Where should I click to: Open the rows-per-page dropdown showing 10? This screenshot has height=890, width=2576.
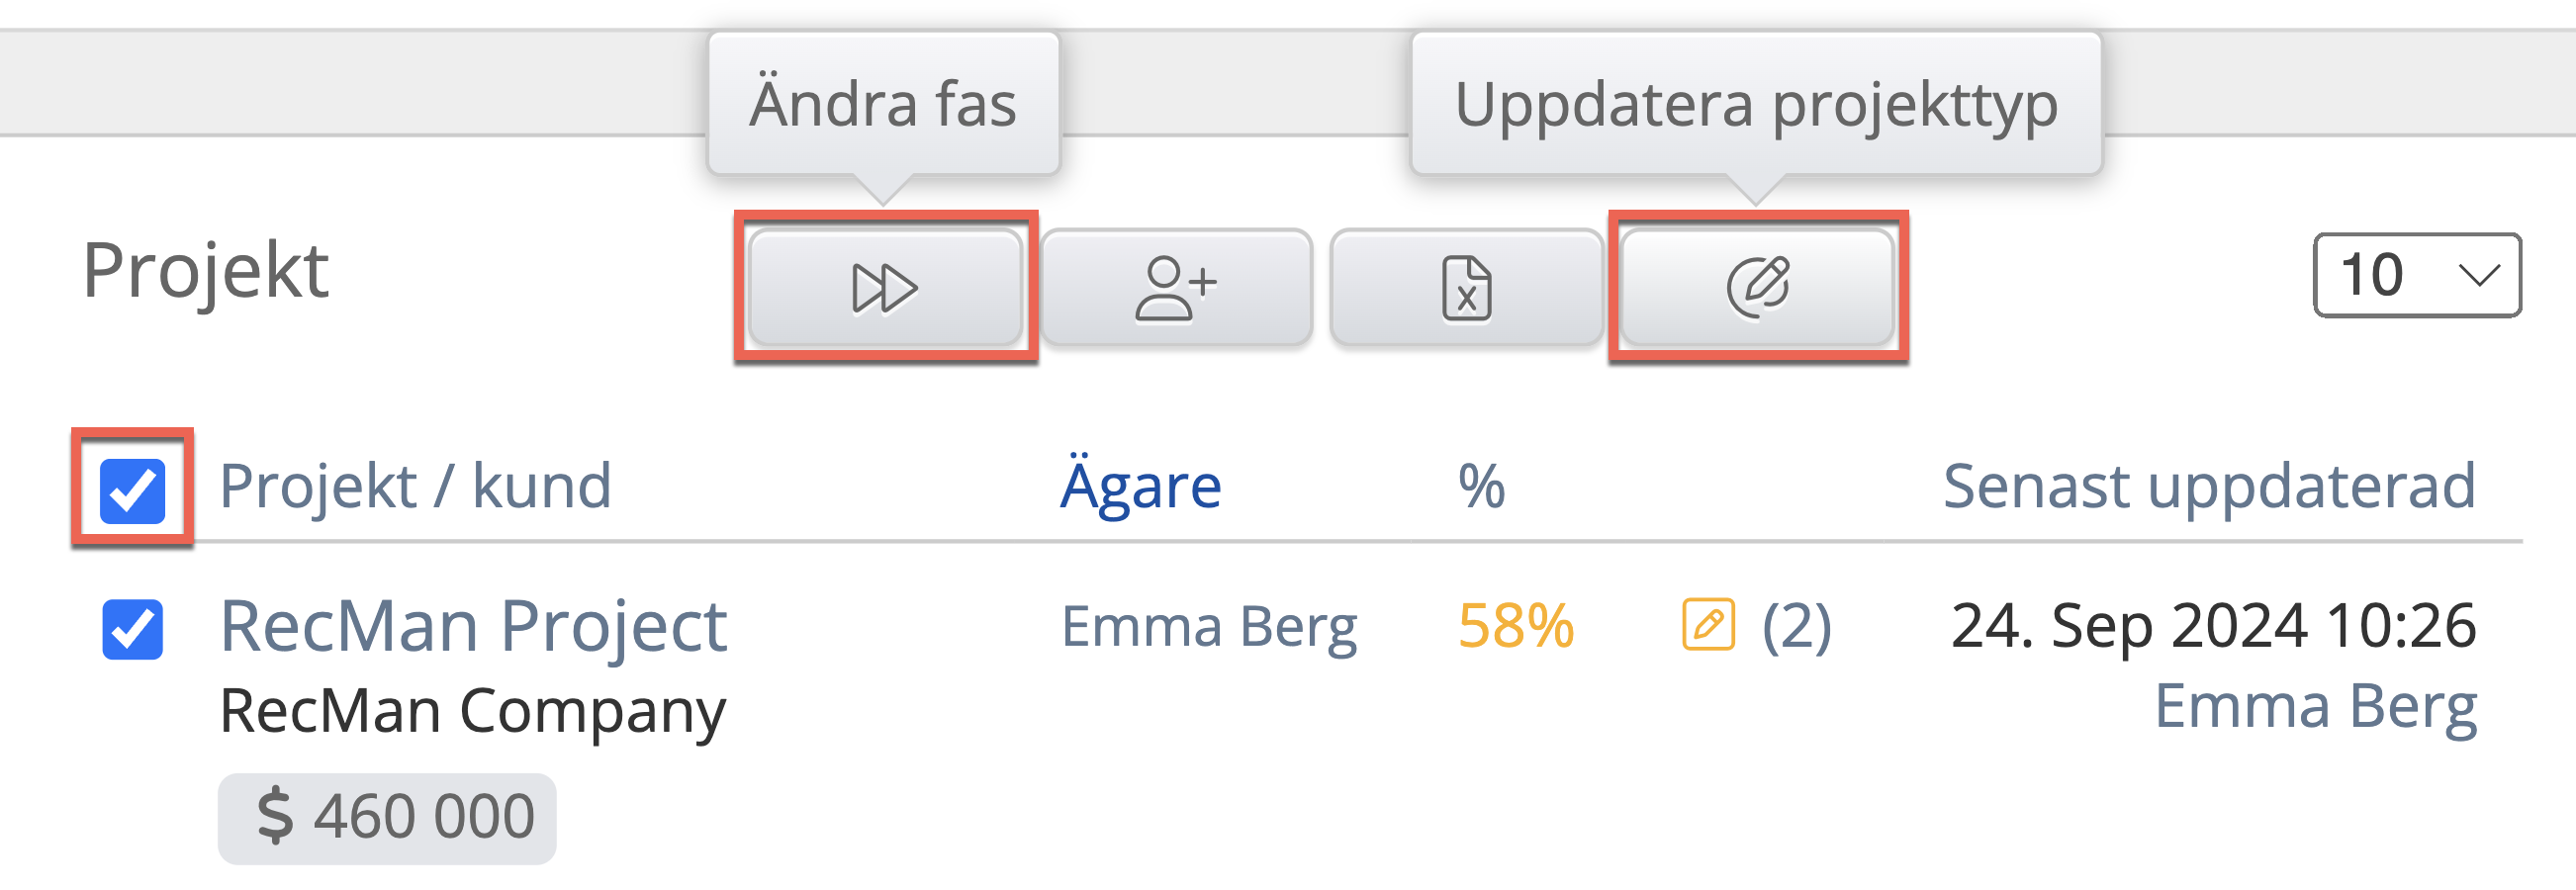click(2416, 275)
